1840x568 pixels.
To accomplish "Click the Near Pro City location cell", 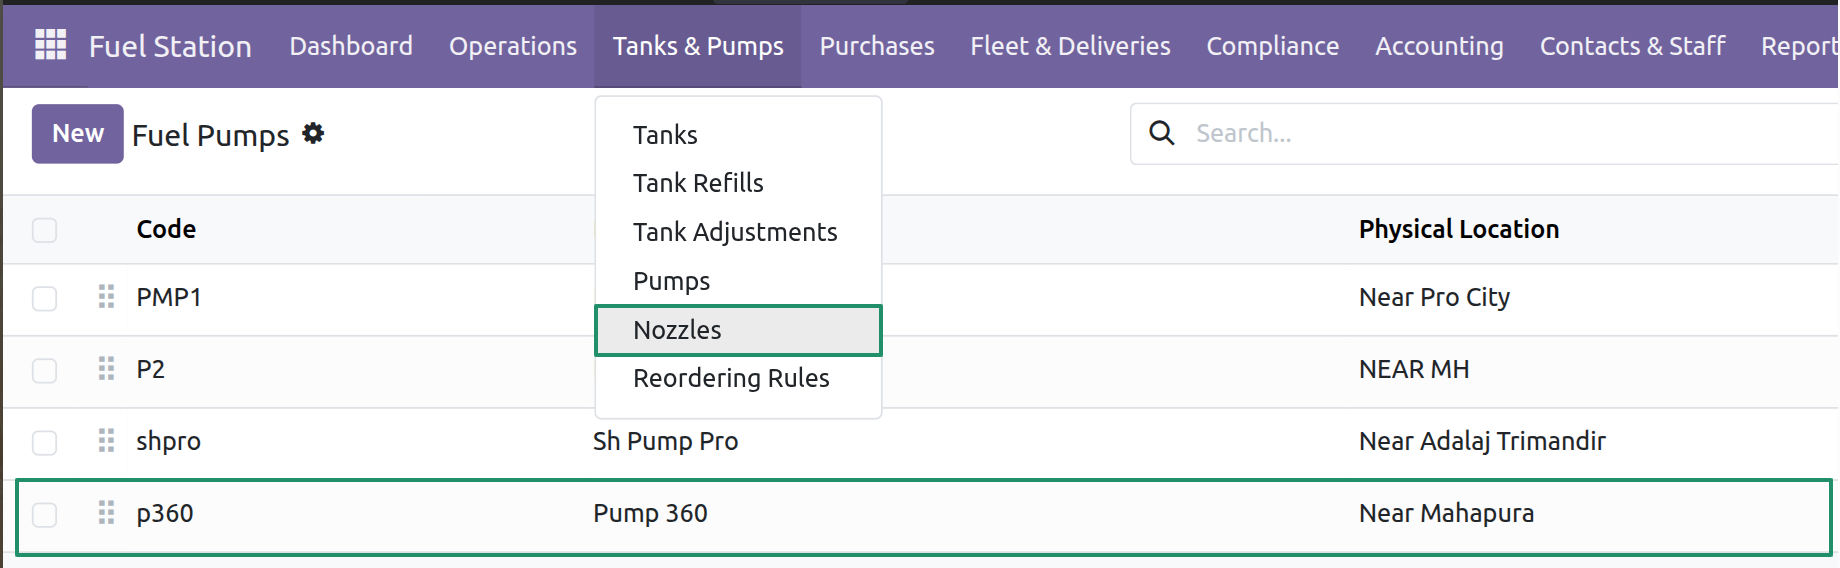I will (1434, 297).
